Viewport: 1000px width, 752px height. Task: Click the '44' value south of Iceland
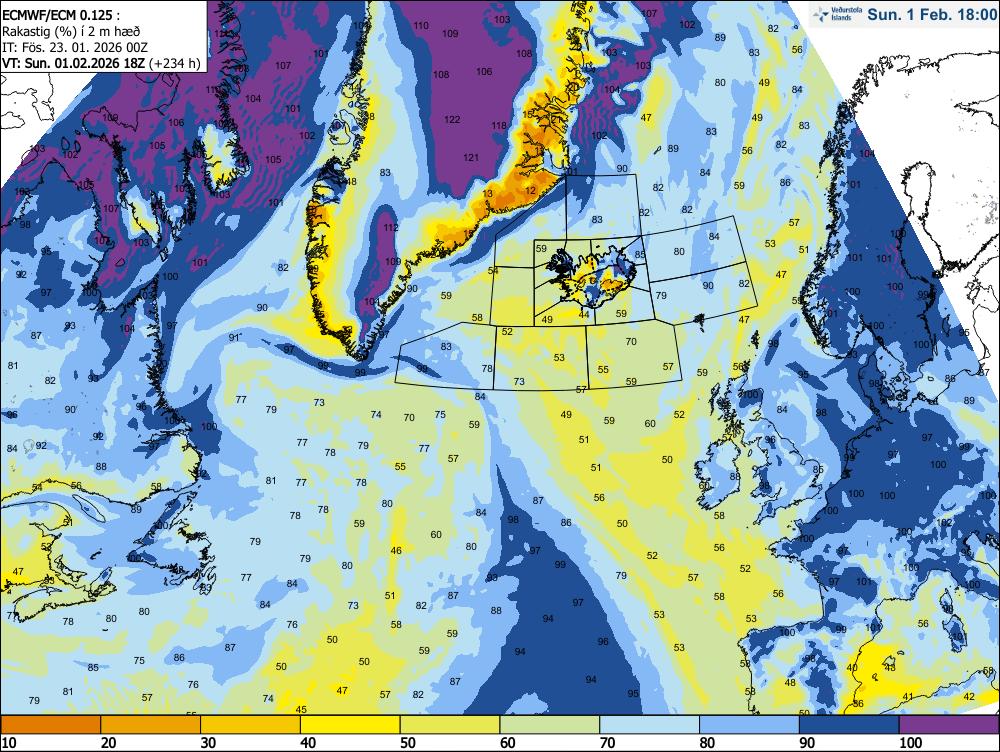coord(584,314)
